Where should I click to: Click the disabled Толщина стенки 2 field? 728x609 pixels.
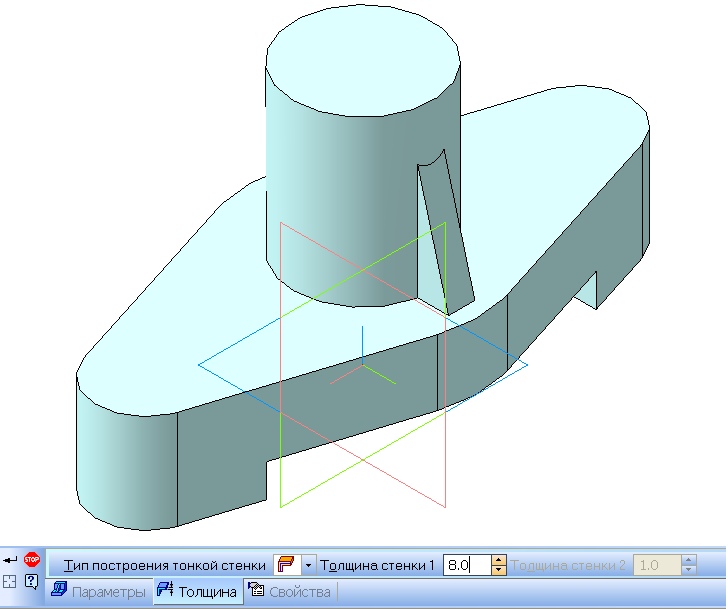point(657,565)
